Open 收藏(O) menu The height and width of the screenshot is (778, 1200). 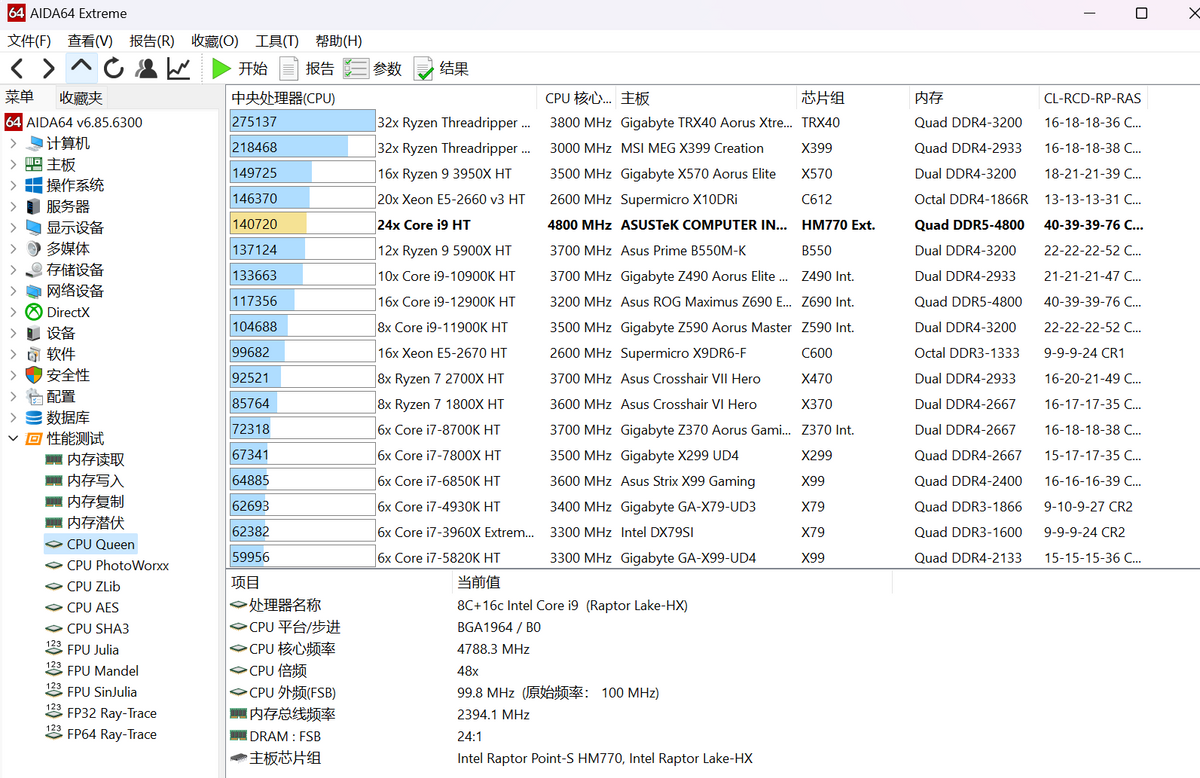pos(215,41)
